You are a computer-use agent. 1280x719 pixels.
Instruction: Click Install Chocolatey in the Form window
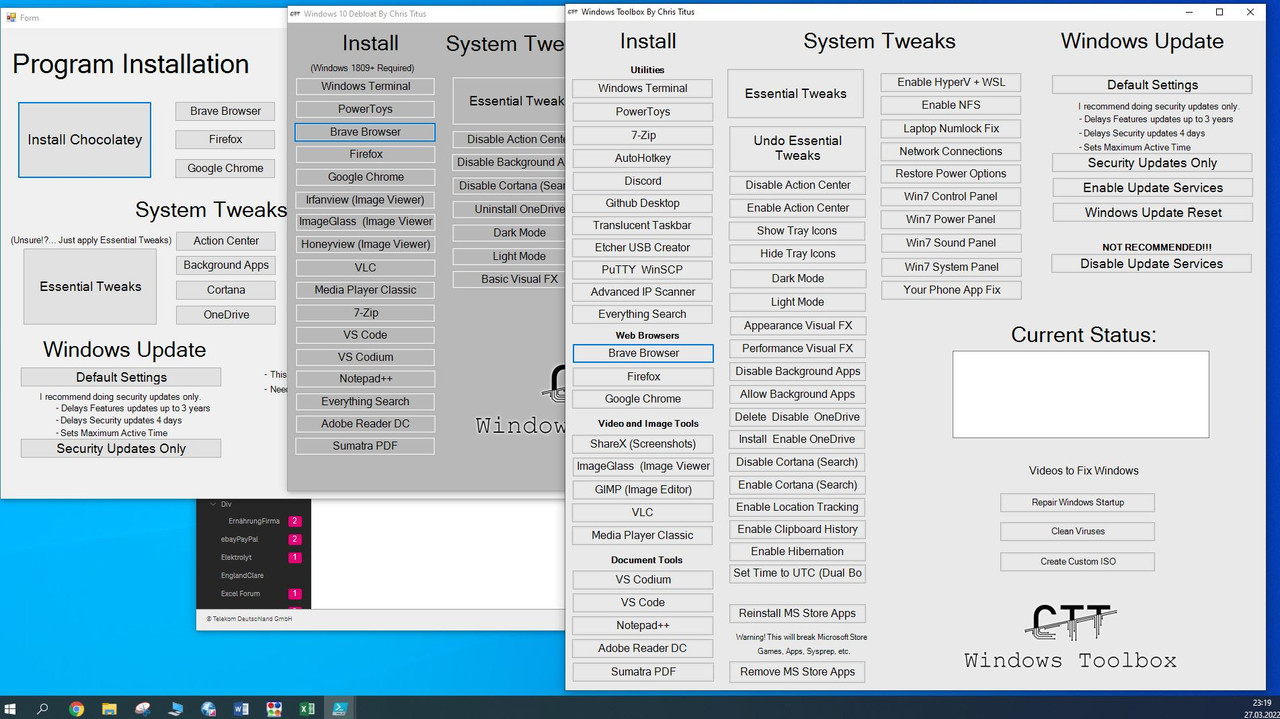pos(85,140)
